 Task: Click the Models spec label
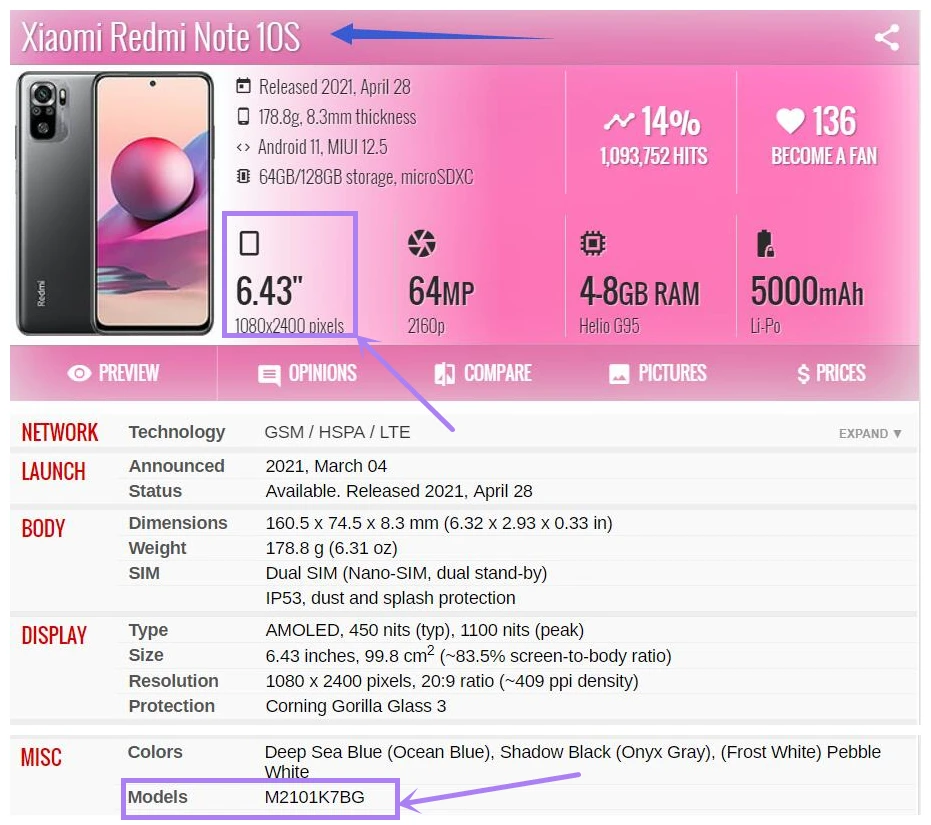[157, 797]
